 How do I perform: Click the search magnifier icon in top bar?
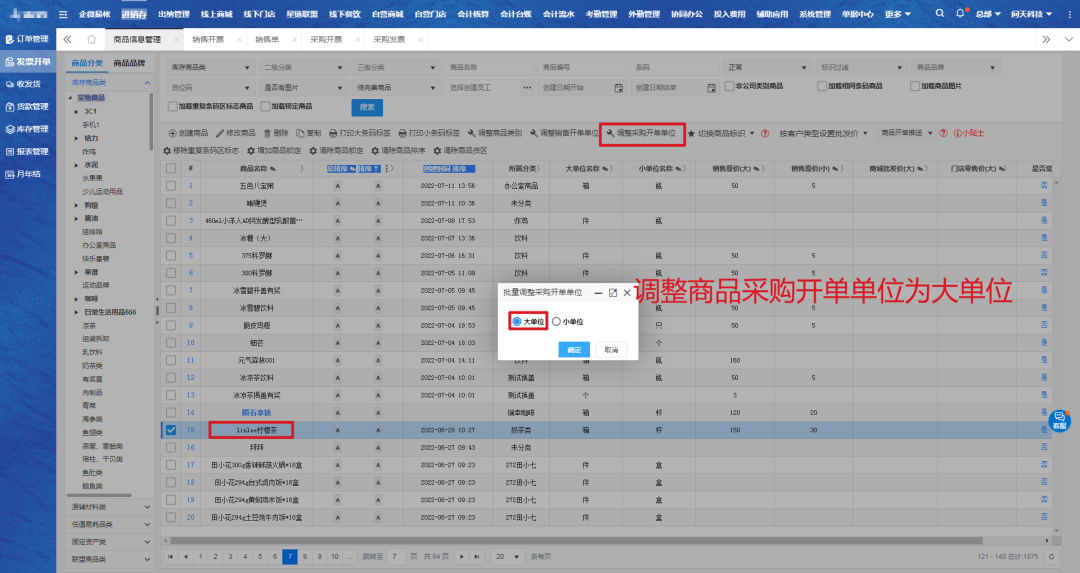pos(942,14)
